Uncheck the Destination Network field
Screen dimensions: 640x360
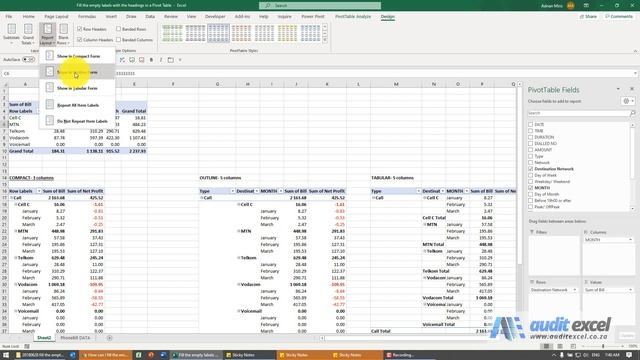tap(531, 169)
